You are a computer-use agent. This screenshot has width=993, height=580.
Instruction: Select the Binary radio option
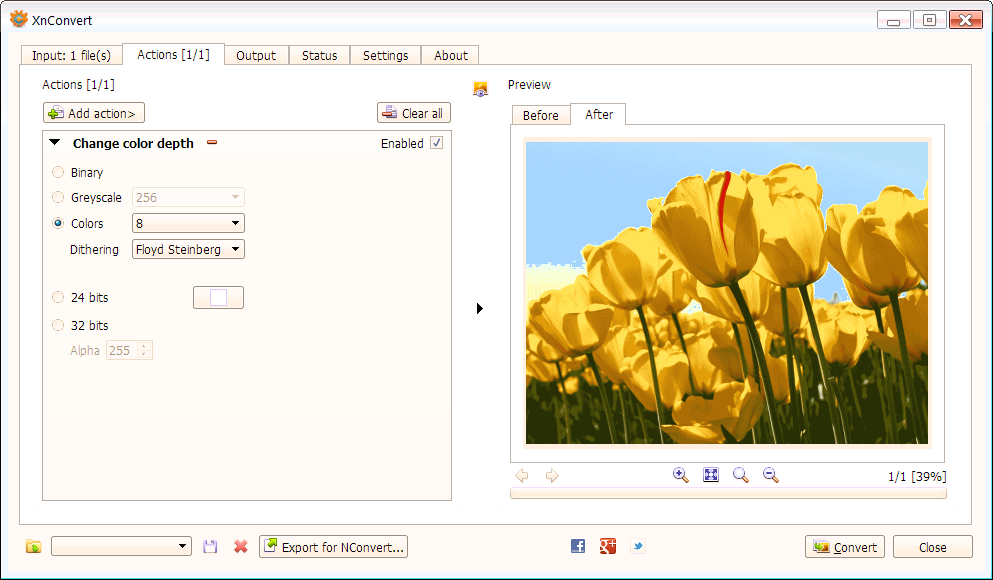click(58, 172)
